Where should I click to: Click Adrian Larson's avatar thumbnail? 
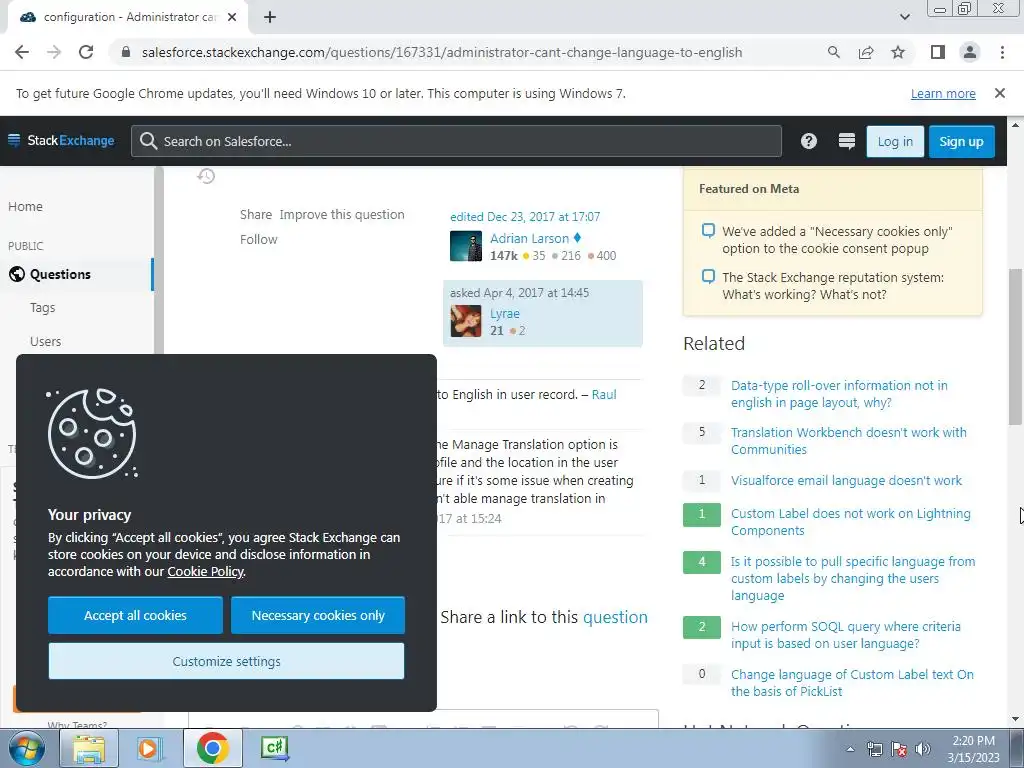coord(466,246)
